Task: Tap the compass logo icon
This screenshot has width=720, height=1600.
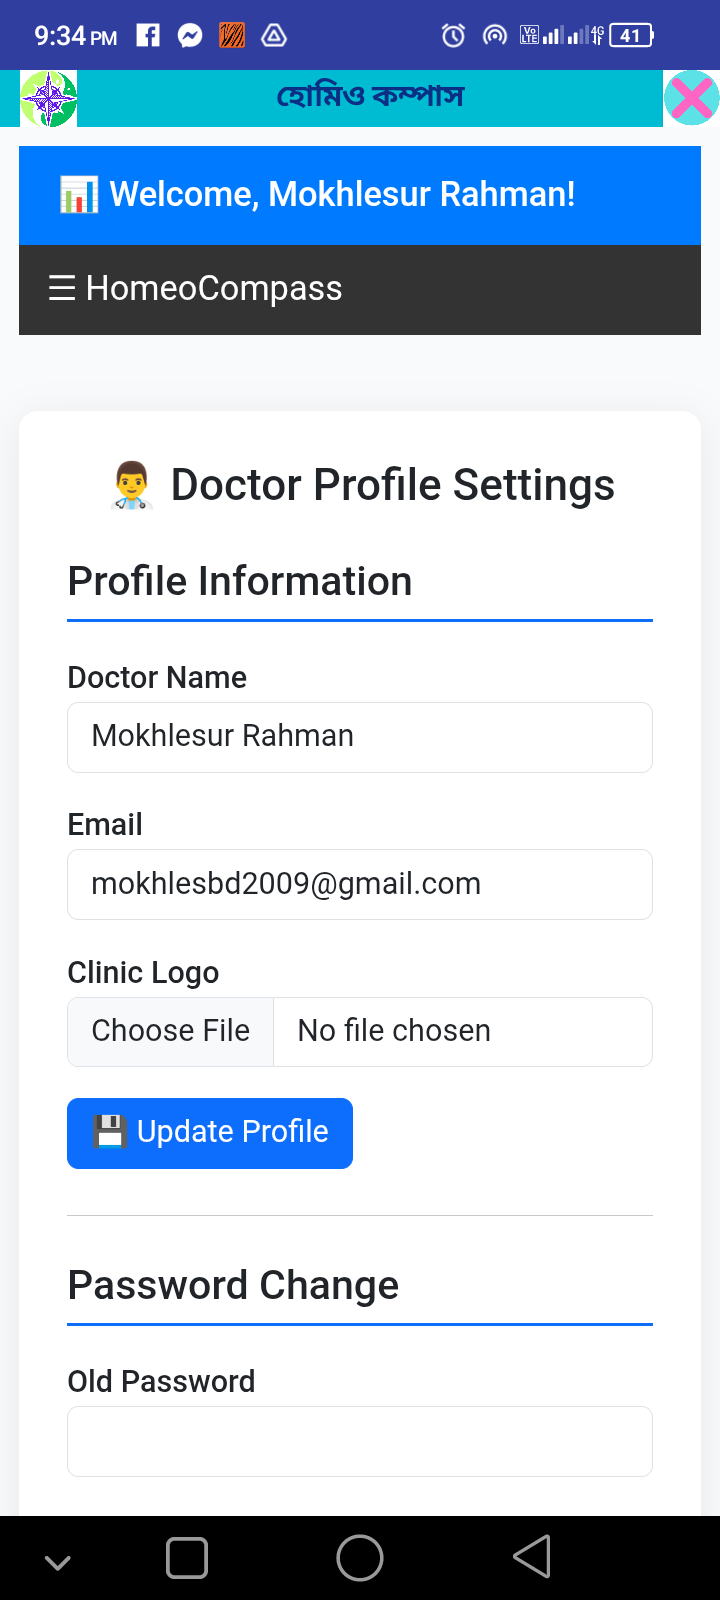Action: point(48,99)
